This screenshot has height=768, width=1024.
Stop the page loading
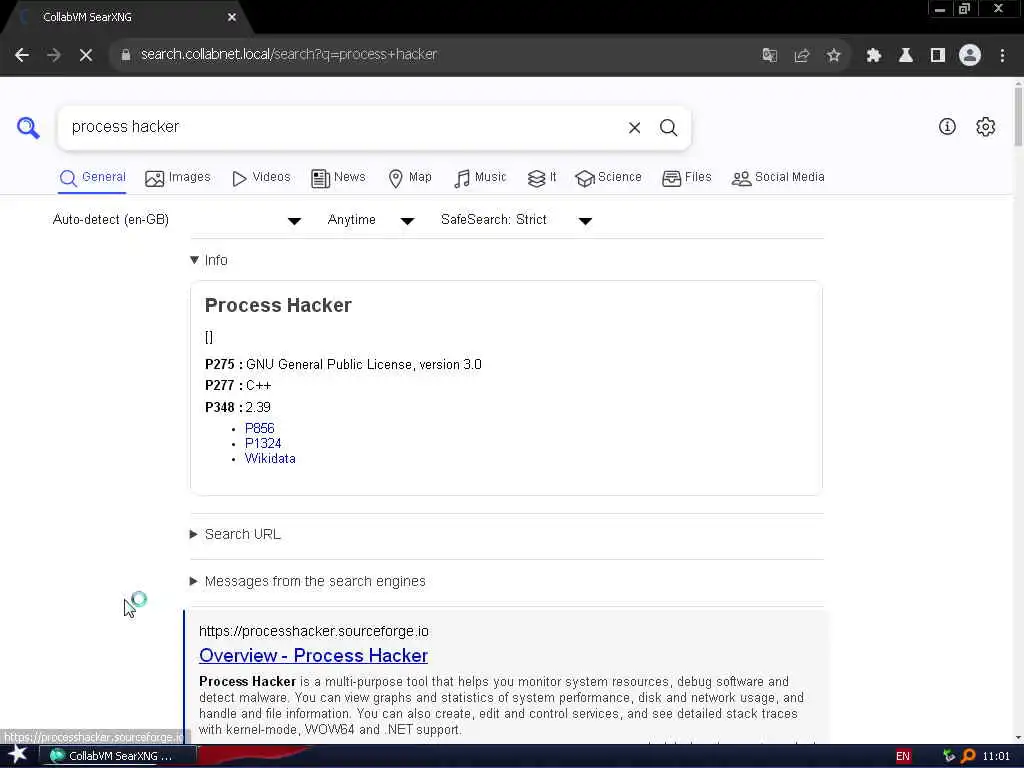[86, 55]
